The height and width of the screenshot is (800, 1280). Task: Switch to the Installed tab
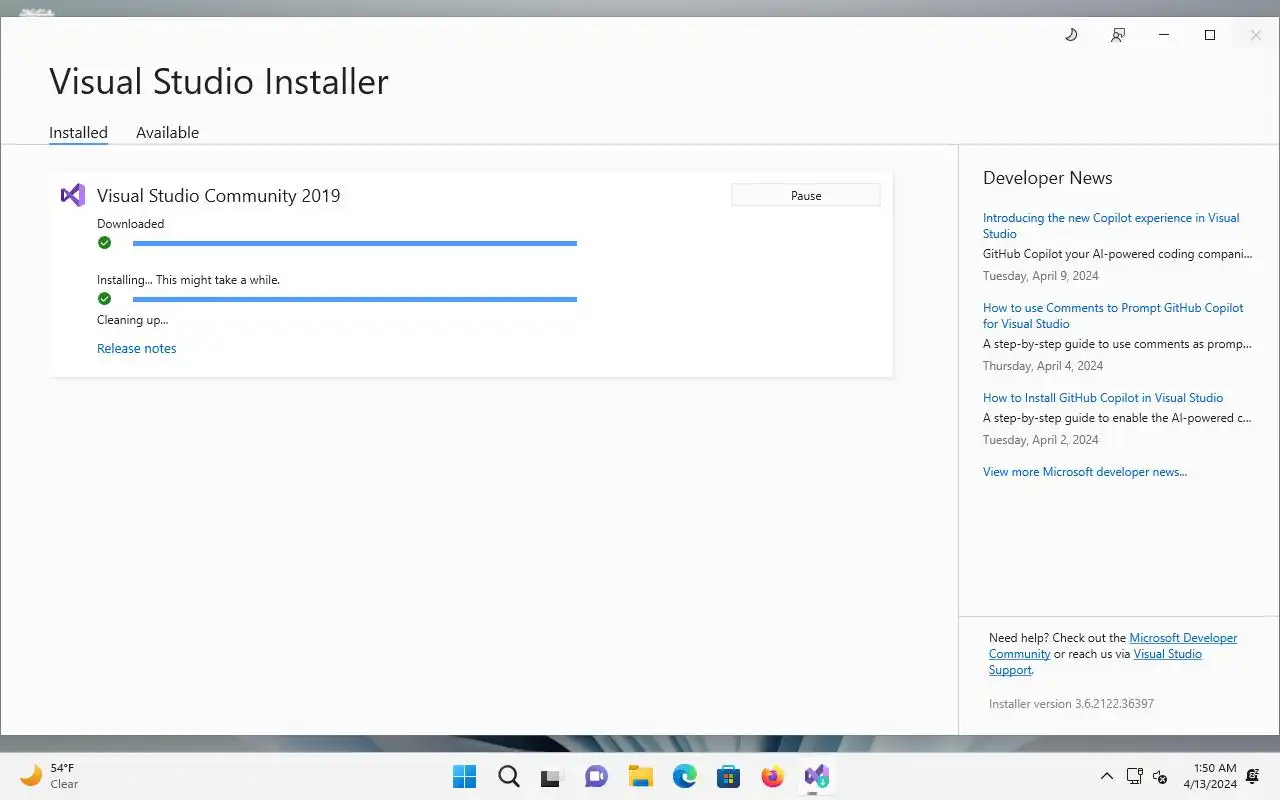(78, 132)
